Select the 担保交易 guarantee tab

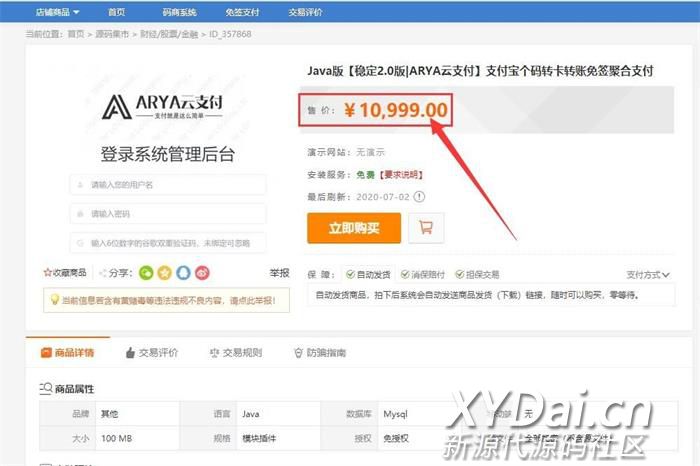tap(477, 275)
